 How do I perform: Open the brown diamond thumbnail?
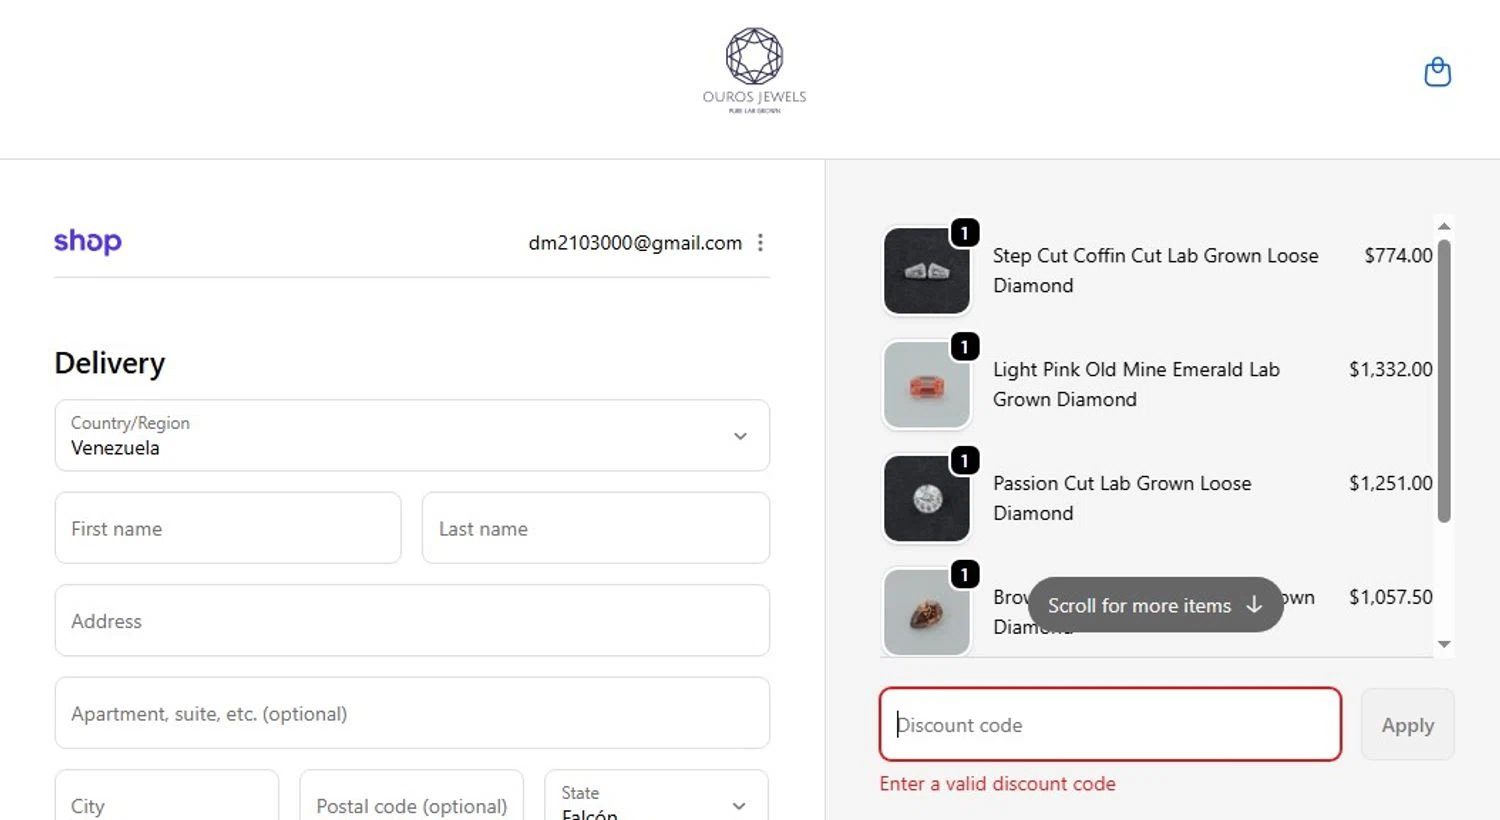click(927, 612)
